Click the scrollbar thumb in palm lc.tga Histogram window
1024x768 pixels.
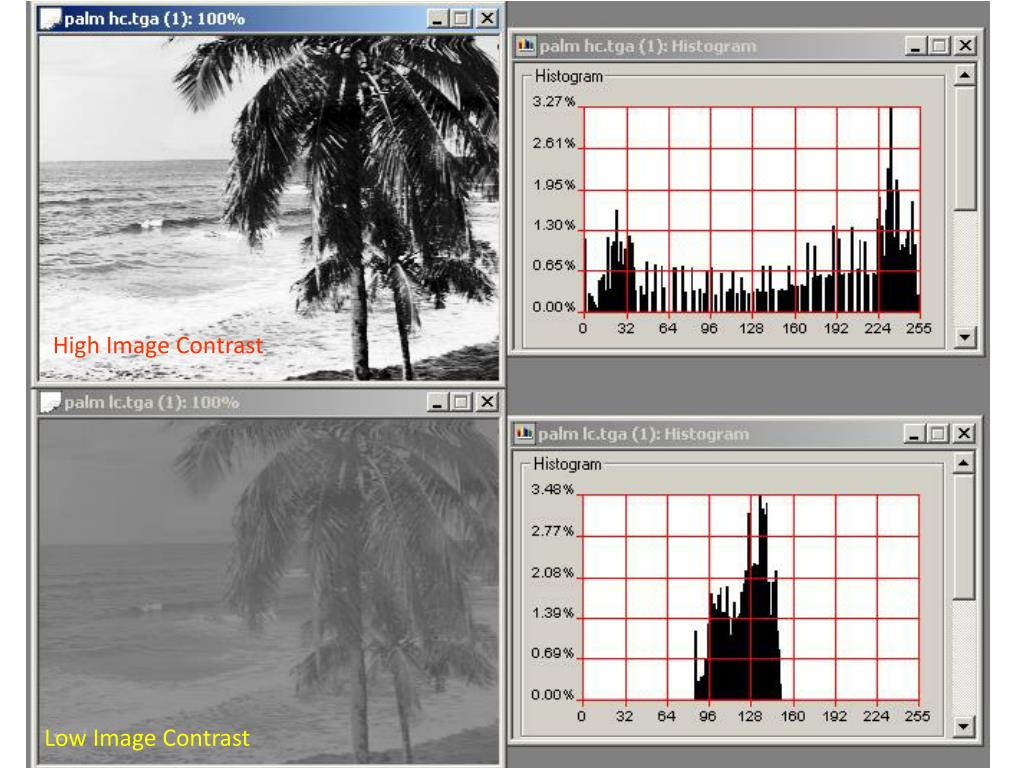[x=963, y=537]
